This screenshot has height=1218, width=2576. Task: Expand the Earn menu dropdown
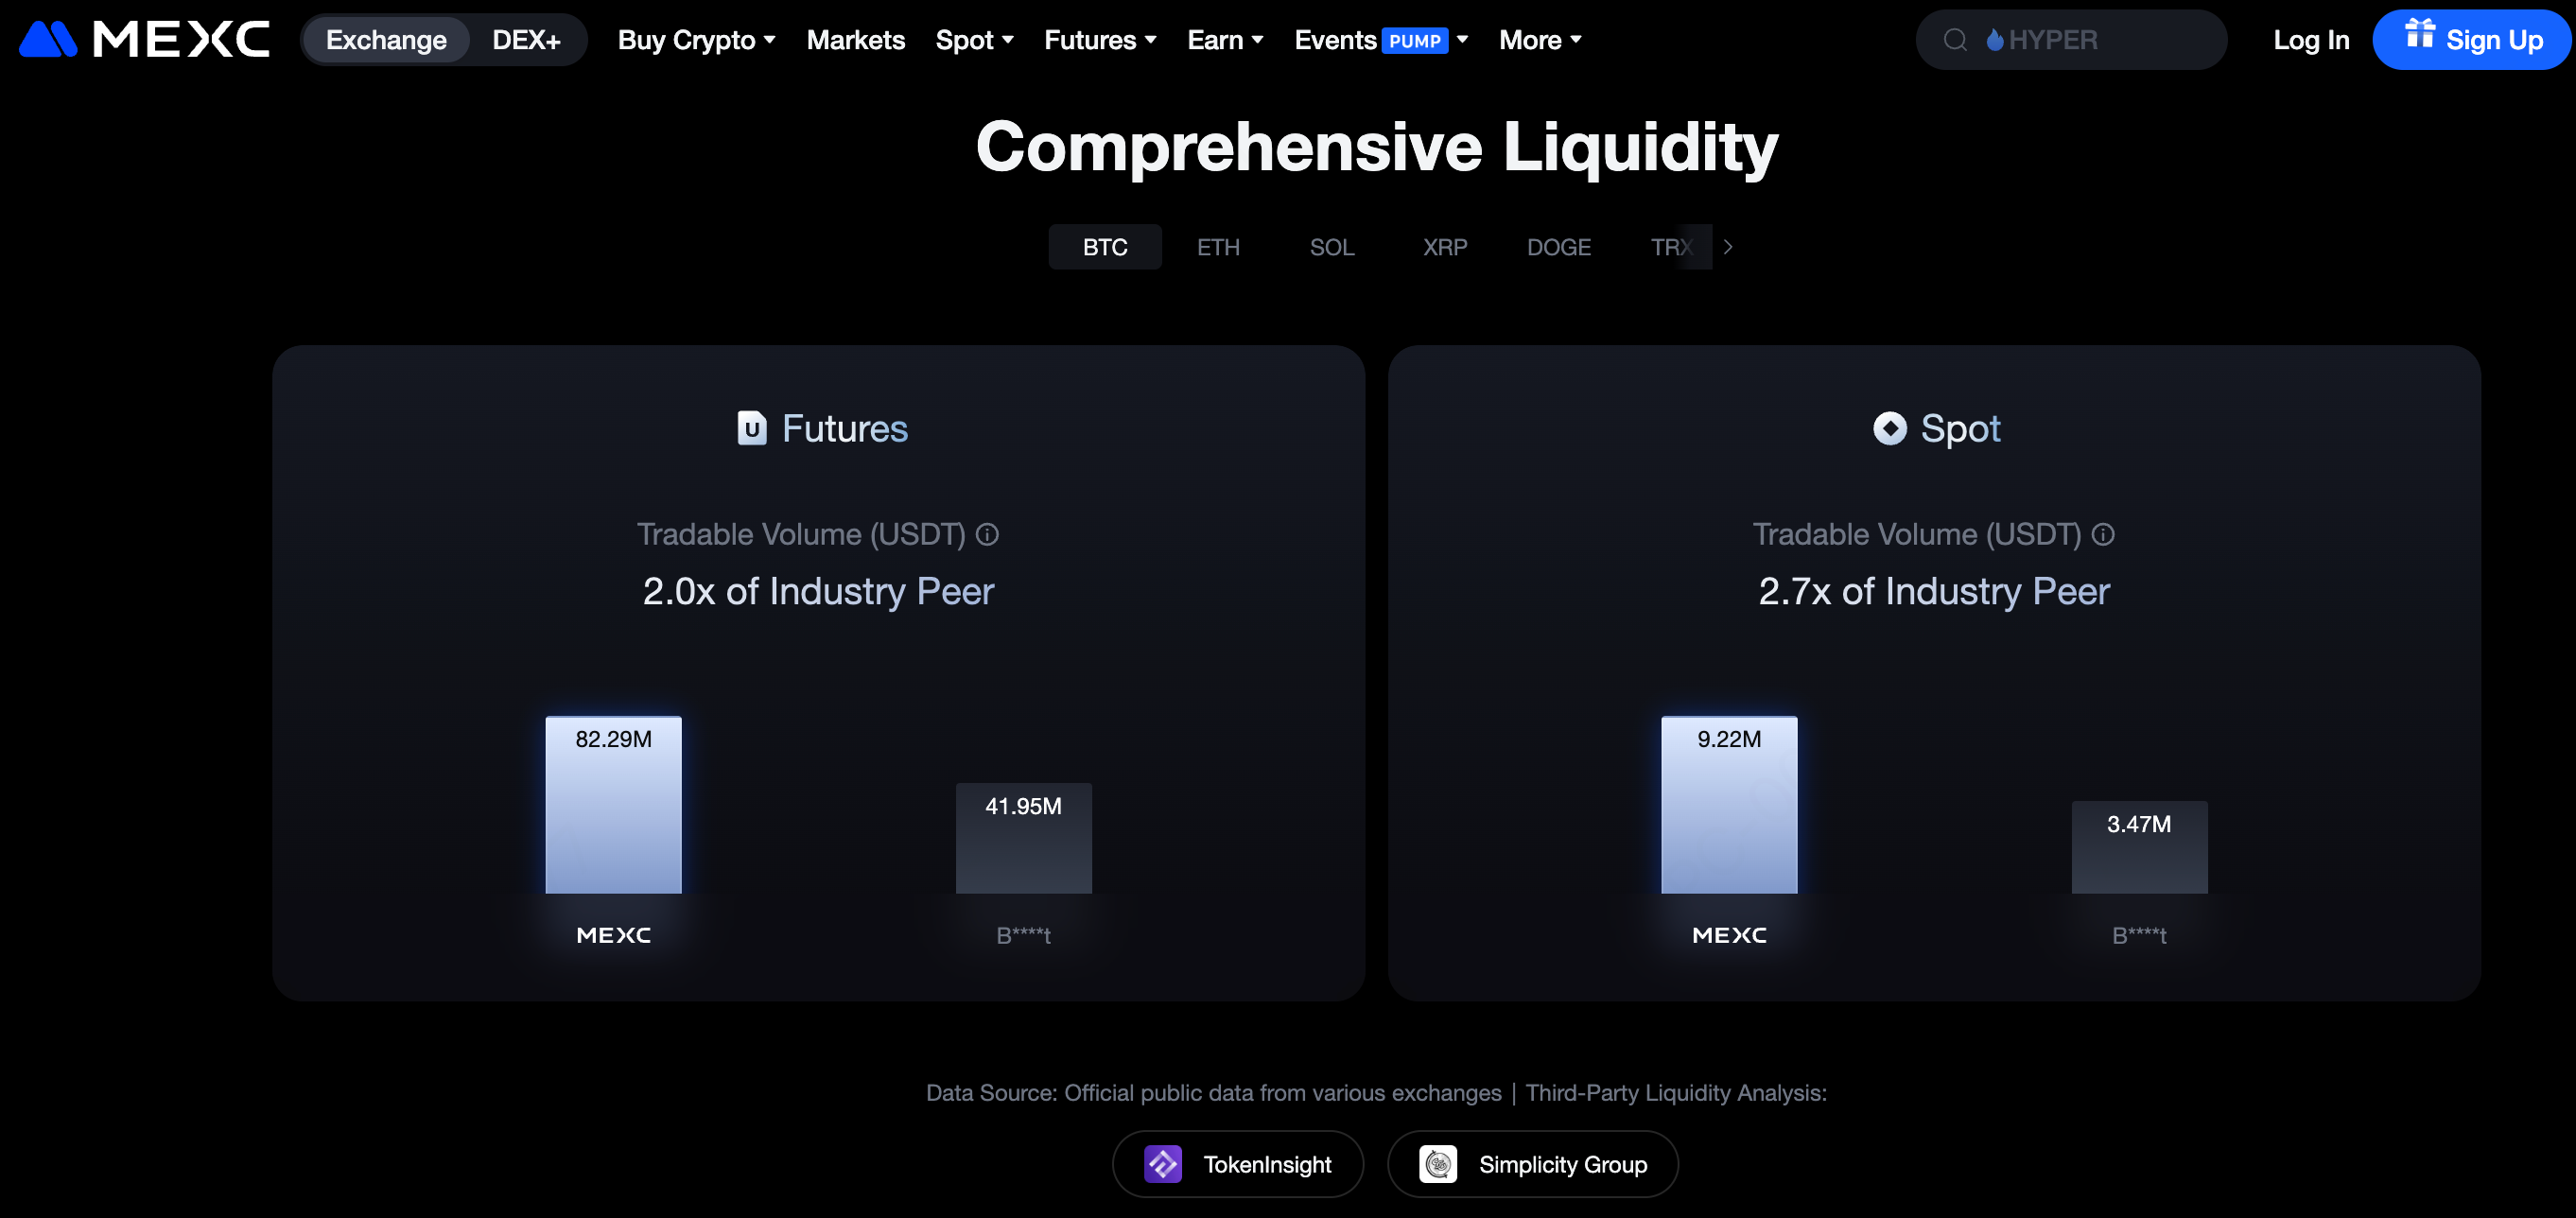point(1225,40)
